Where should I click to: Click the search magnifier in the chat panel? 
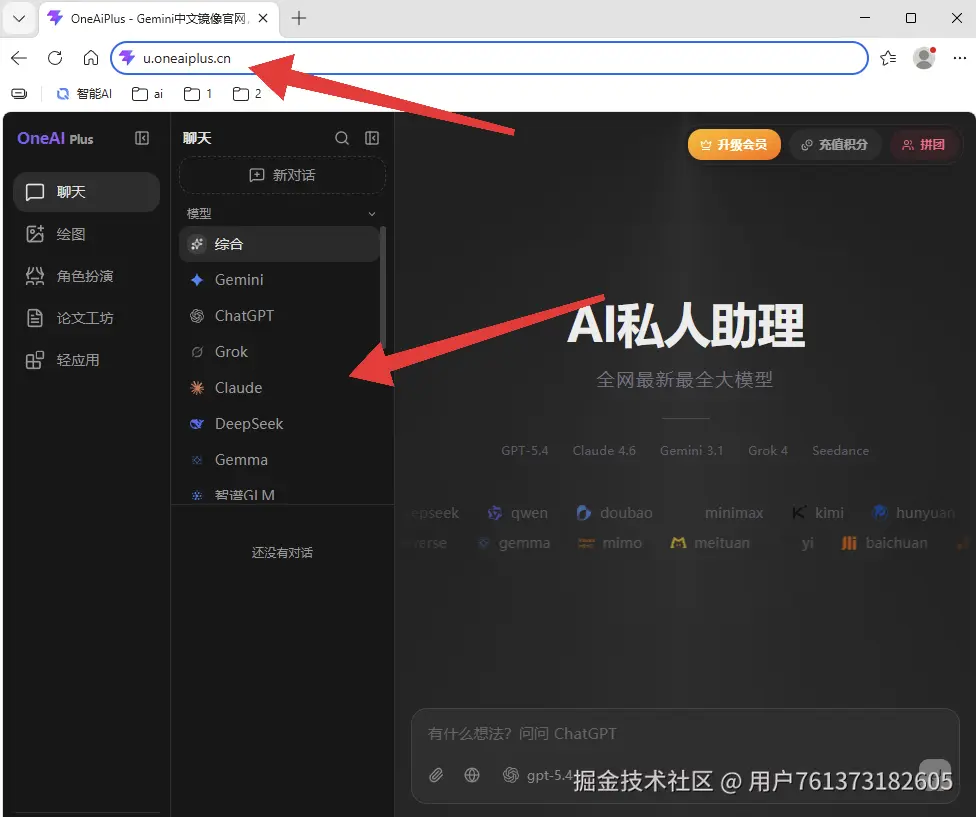coord(341,138)
